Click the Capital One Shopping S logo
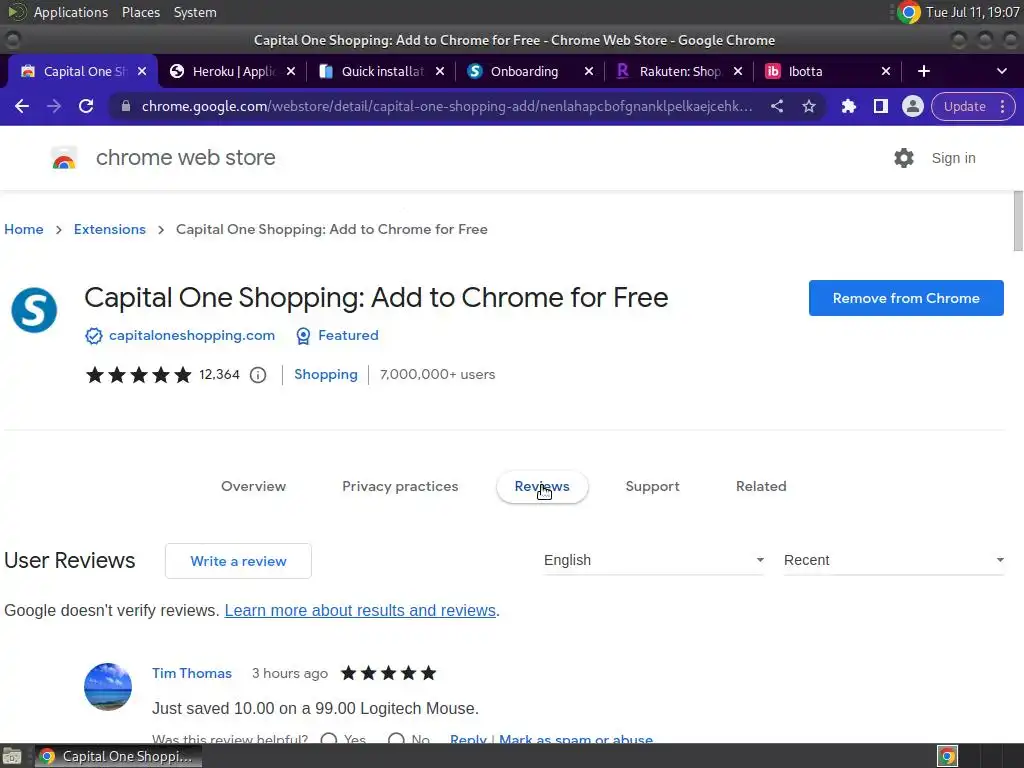 (x=34, y=310)
